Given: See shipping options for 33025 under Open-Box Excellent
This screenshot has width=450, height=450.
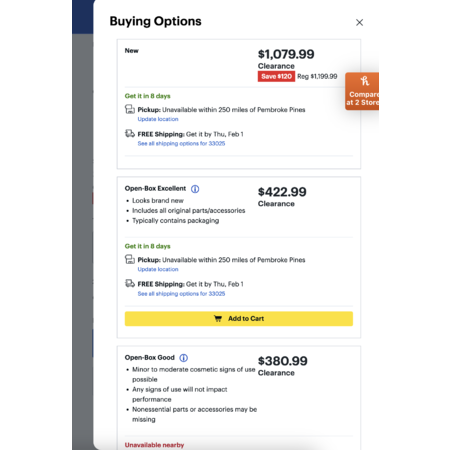Looking at the screenshot, I should point(181,294).
